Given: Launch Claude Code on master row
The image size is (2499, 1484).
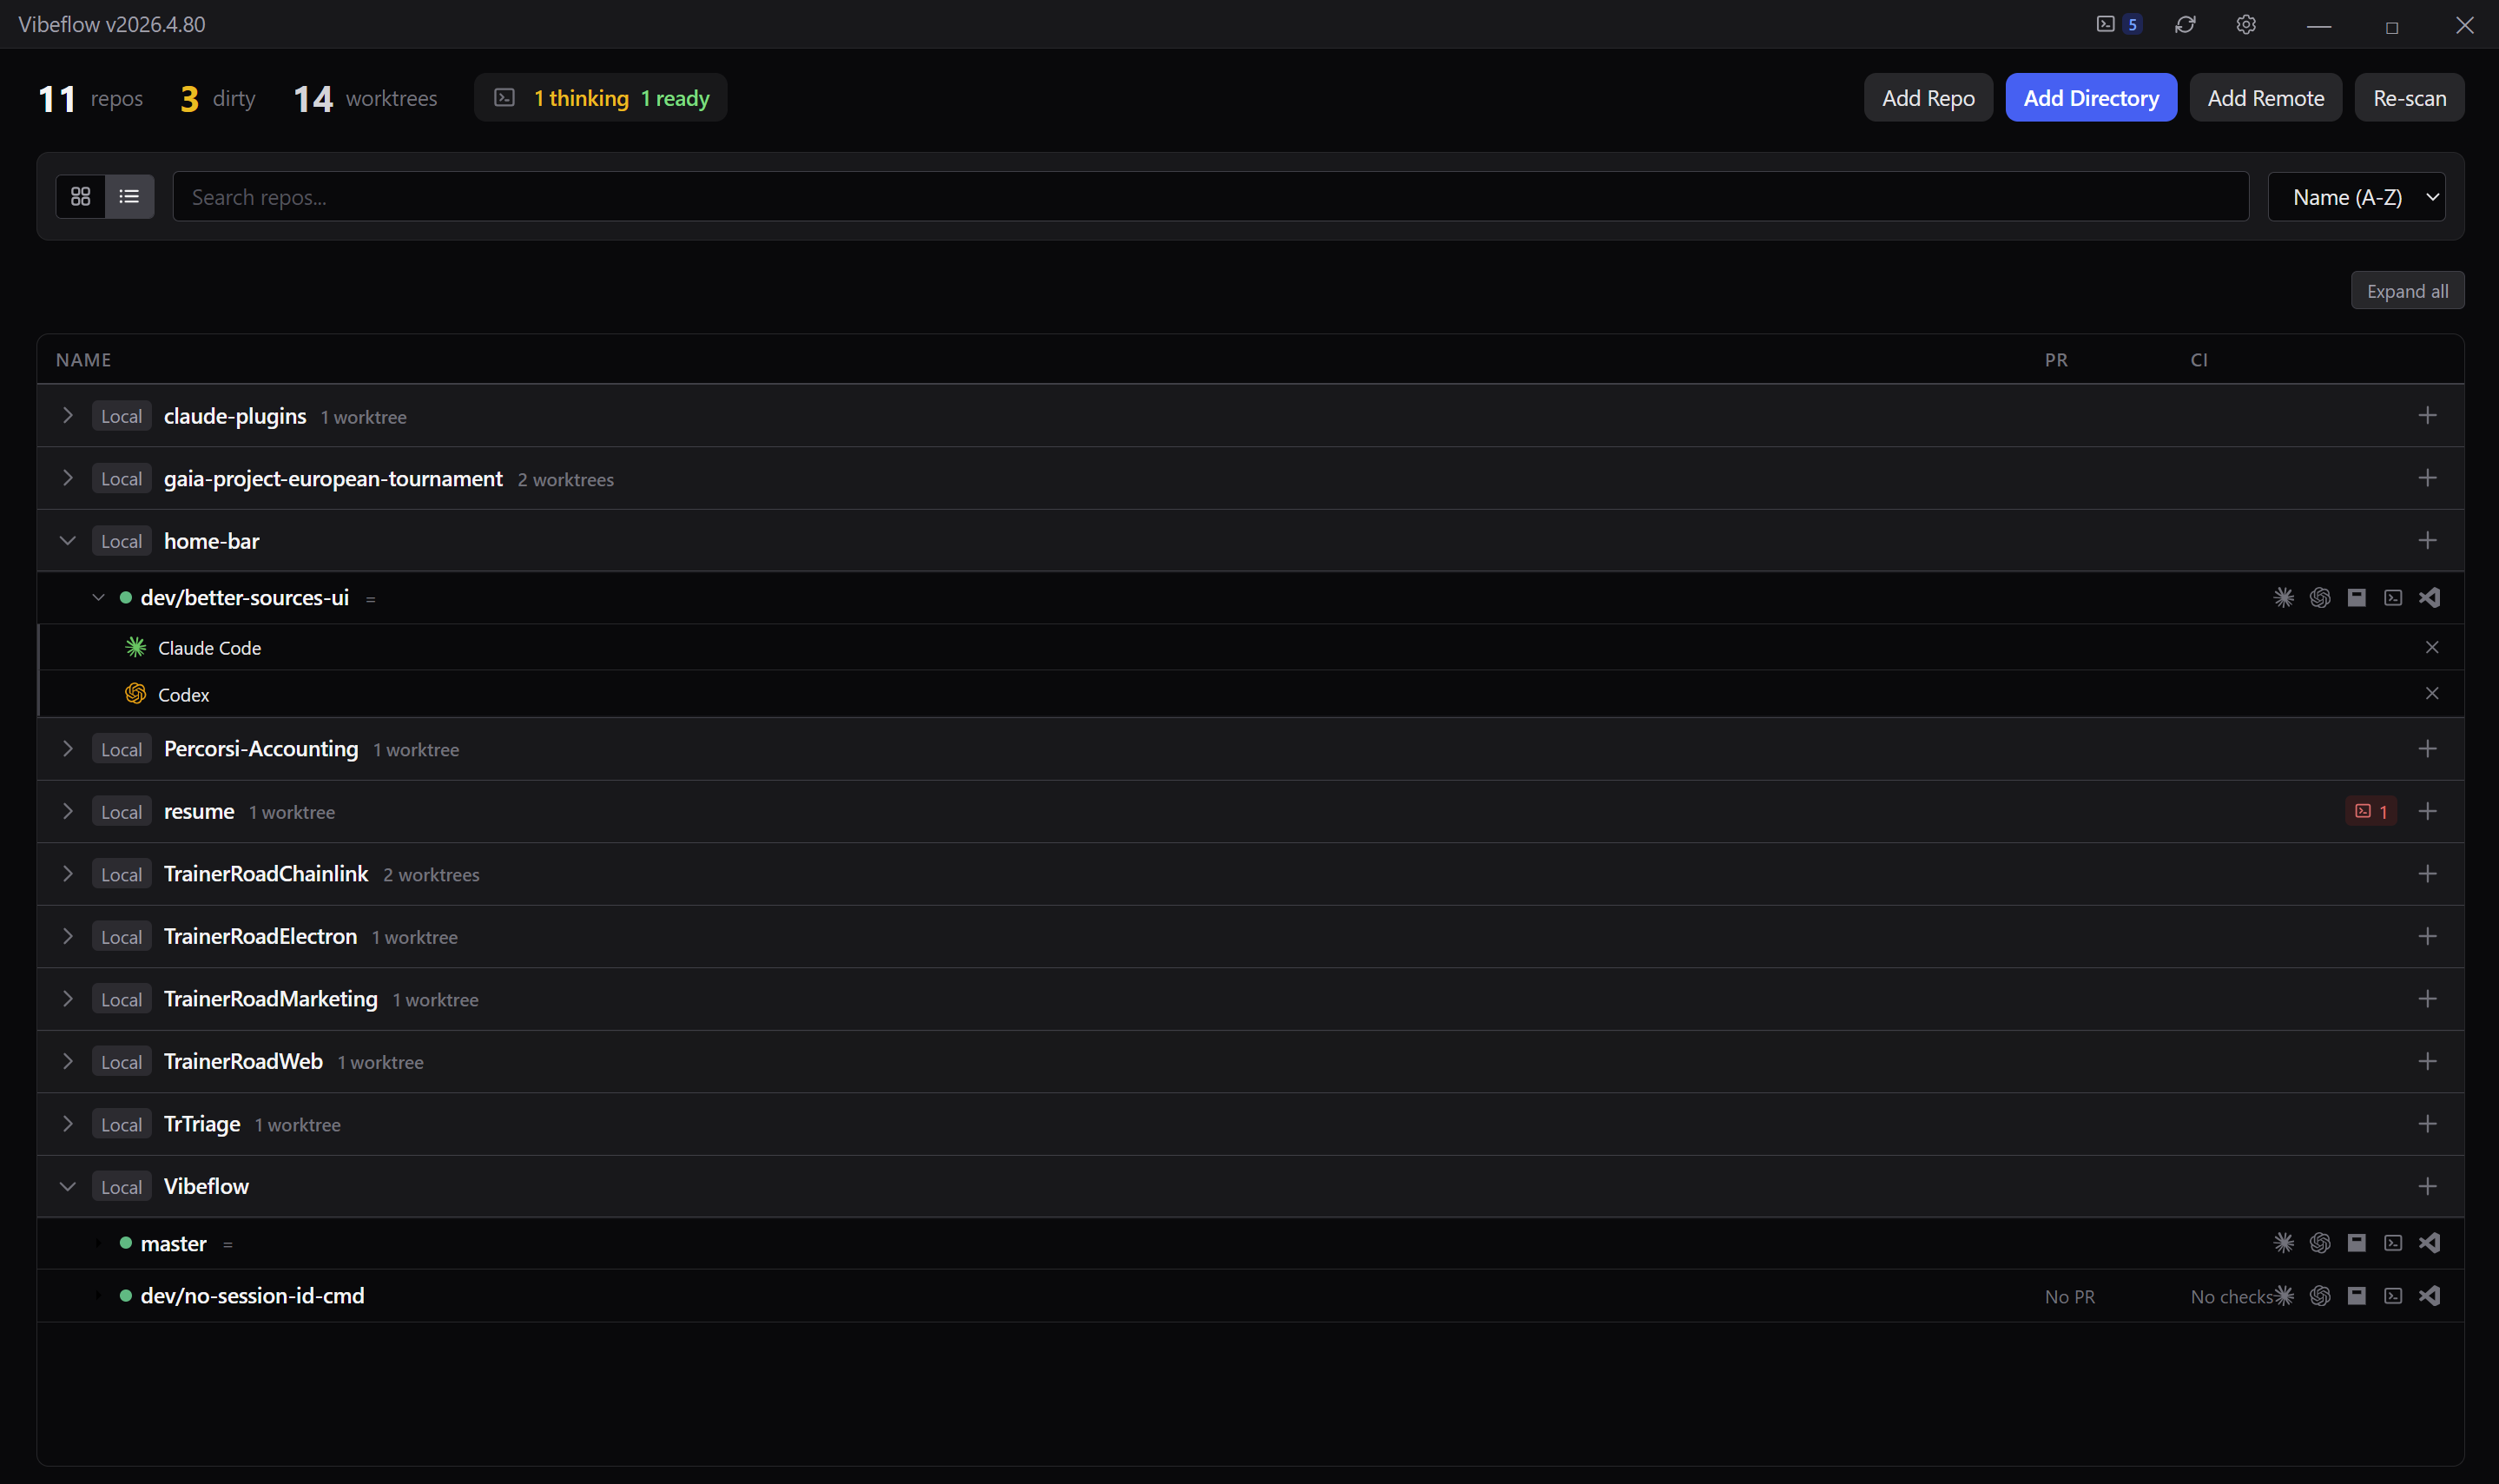Looking at the screenshot, I should pyautogui.click(x=2284, y=1243).
